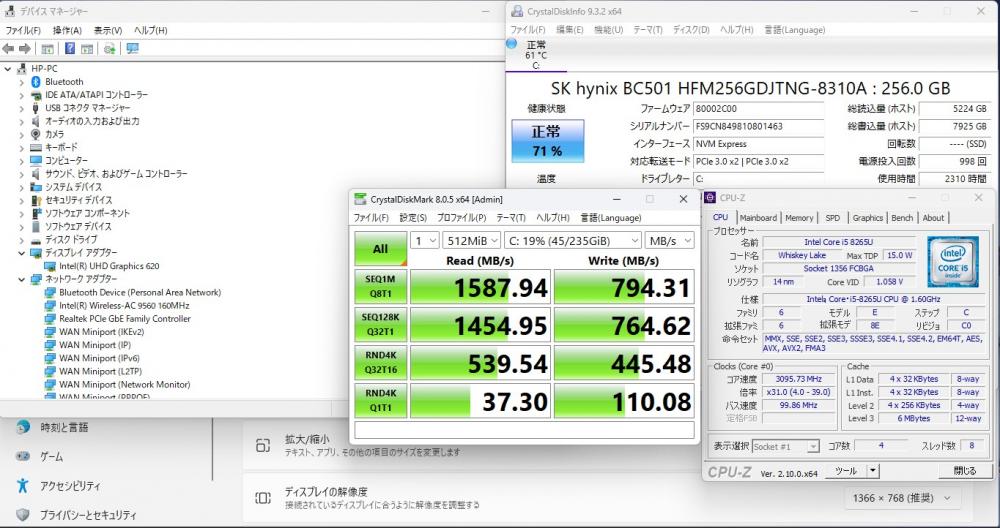Click the disk status circle icon in CrystalDiskInfo
Image resolution: width=1000 pixels, height=528 pixels.
[511, 43]
